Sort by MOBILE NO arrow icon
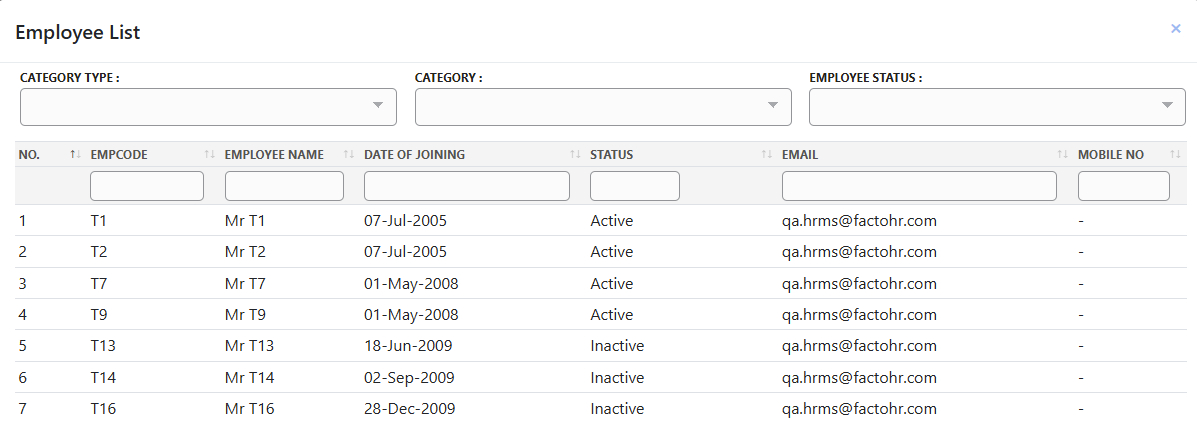The height and width of the screenshot is (422, 1197). point(1175,155)
